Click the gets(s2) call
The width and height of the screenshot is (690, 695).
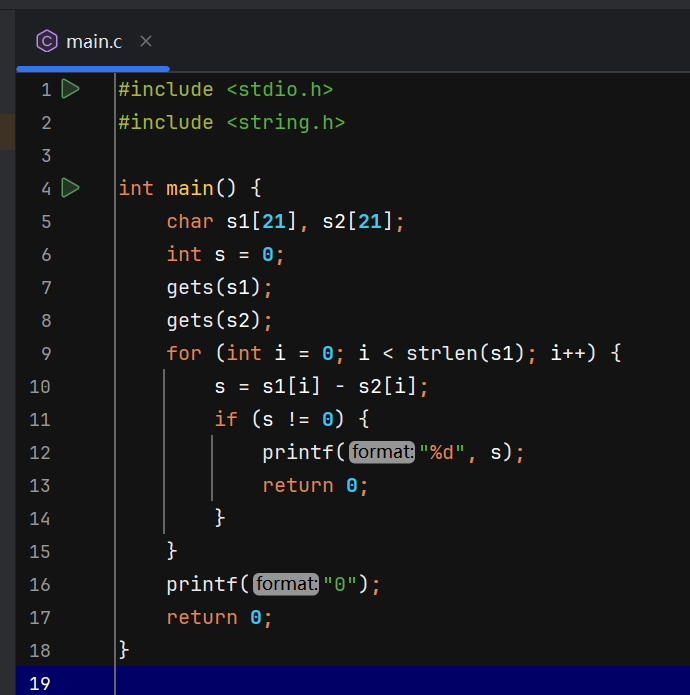(214, 320)
